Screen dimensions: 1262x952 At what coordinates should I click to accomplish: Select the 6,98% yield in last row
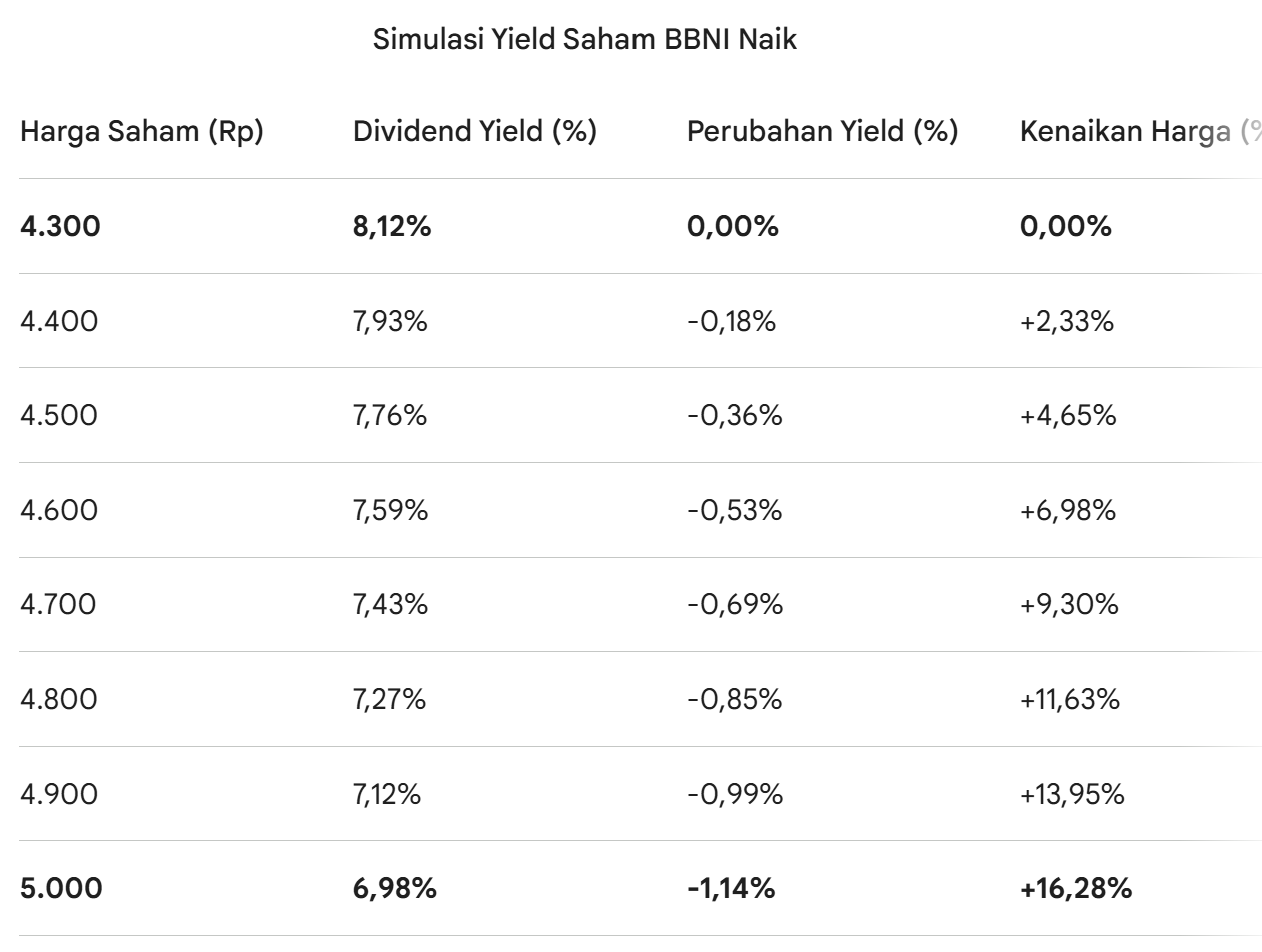coord(394,889)
